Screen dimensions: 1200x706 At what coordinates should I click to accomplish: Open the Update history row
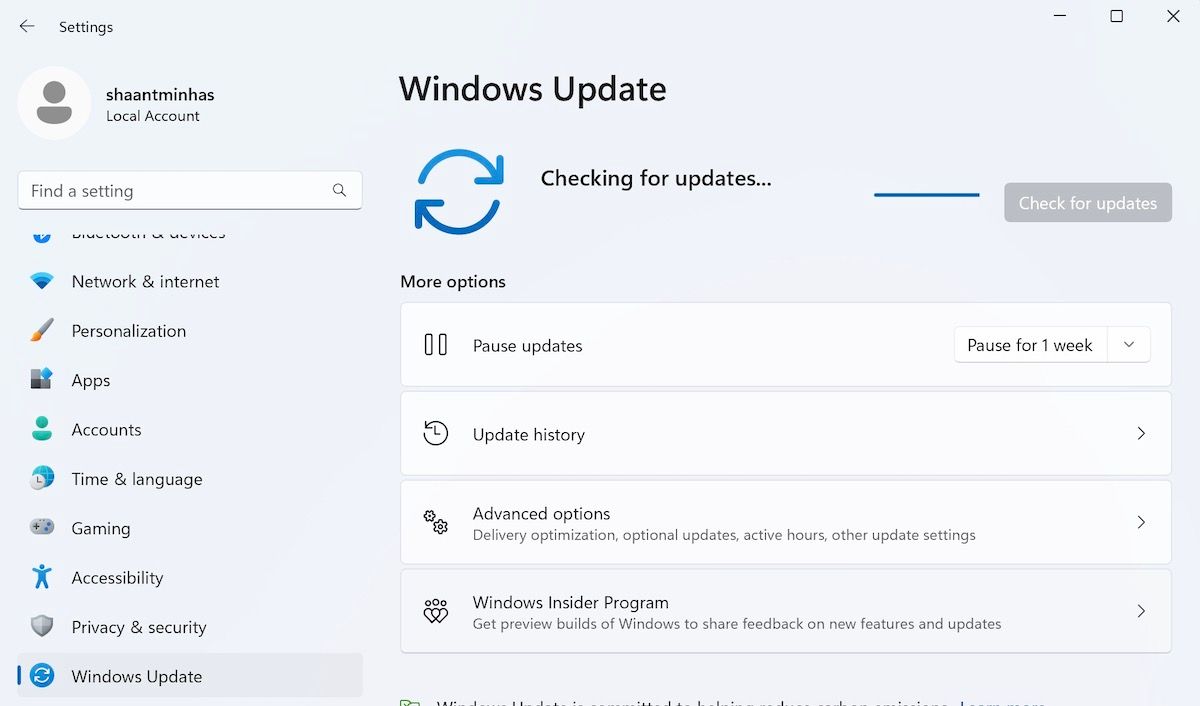[x=786, y=434]
